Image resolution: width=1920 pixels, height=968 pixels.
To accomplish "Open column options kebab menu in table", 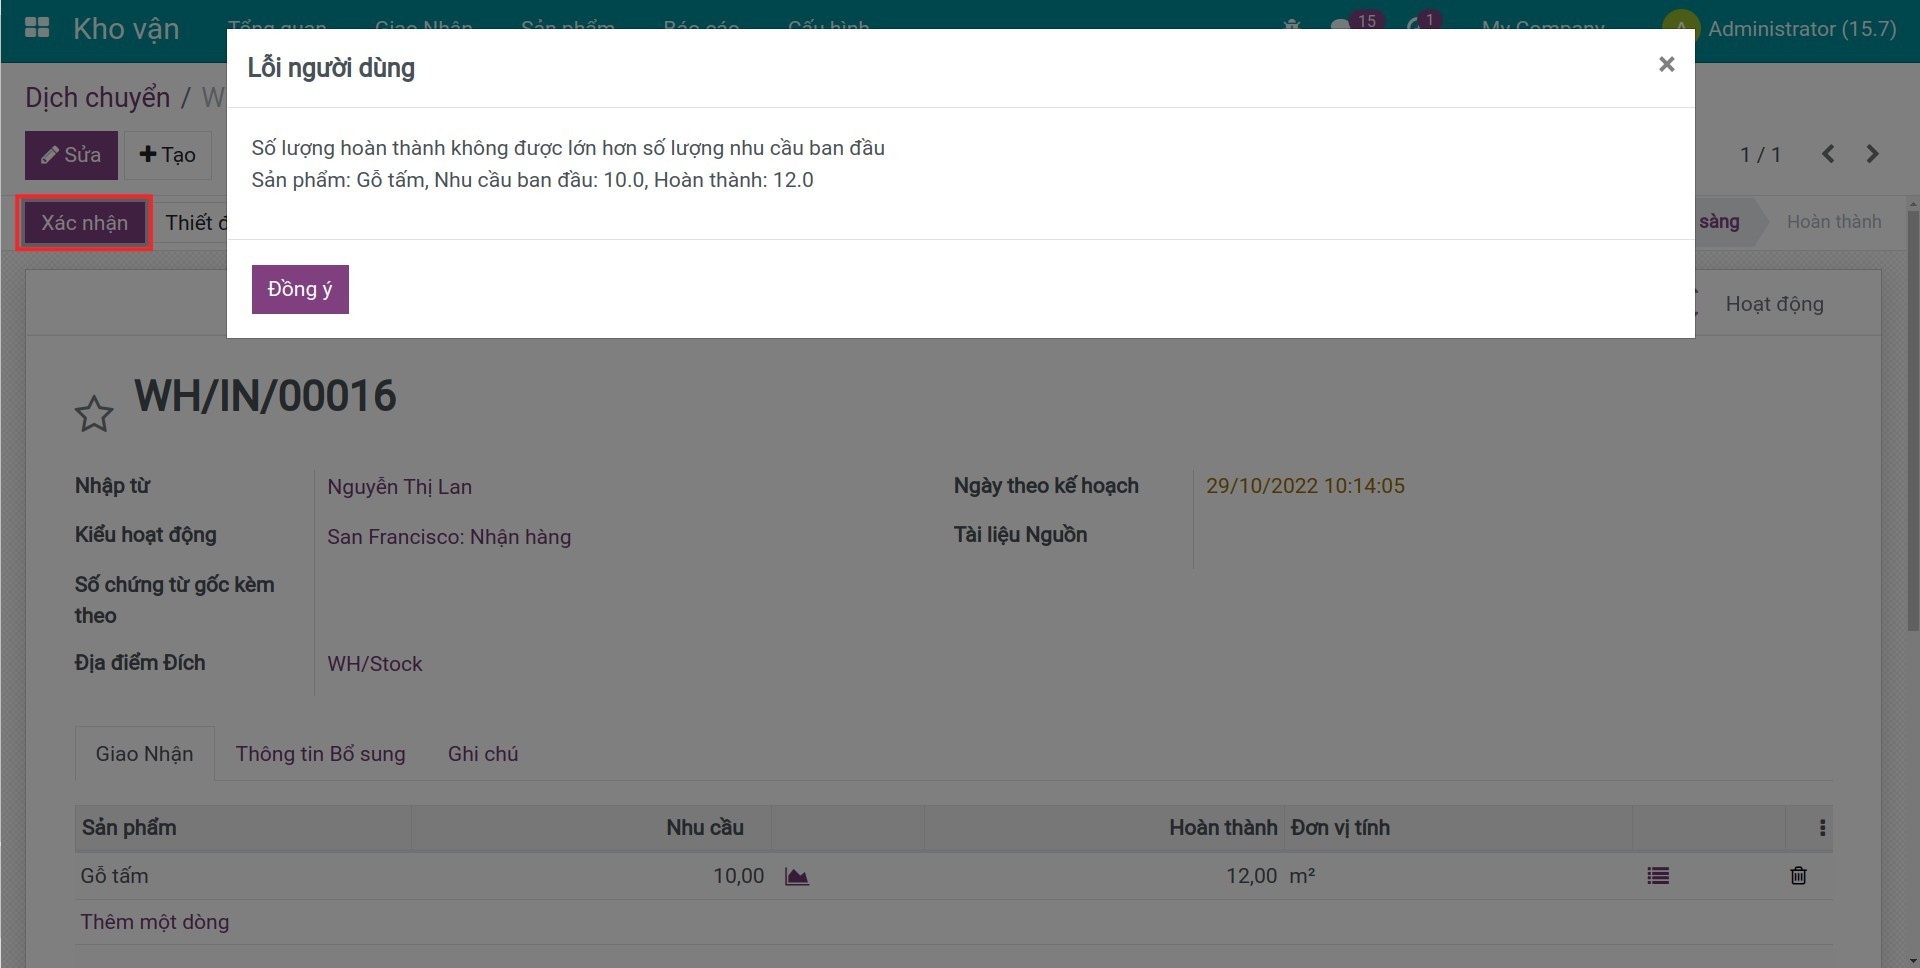I will (x=1822, y=828).
